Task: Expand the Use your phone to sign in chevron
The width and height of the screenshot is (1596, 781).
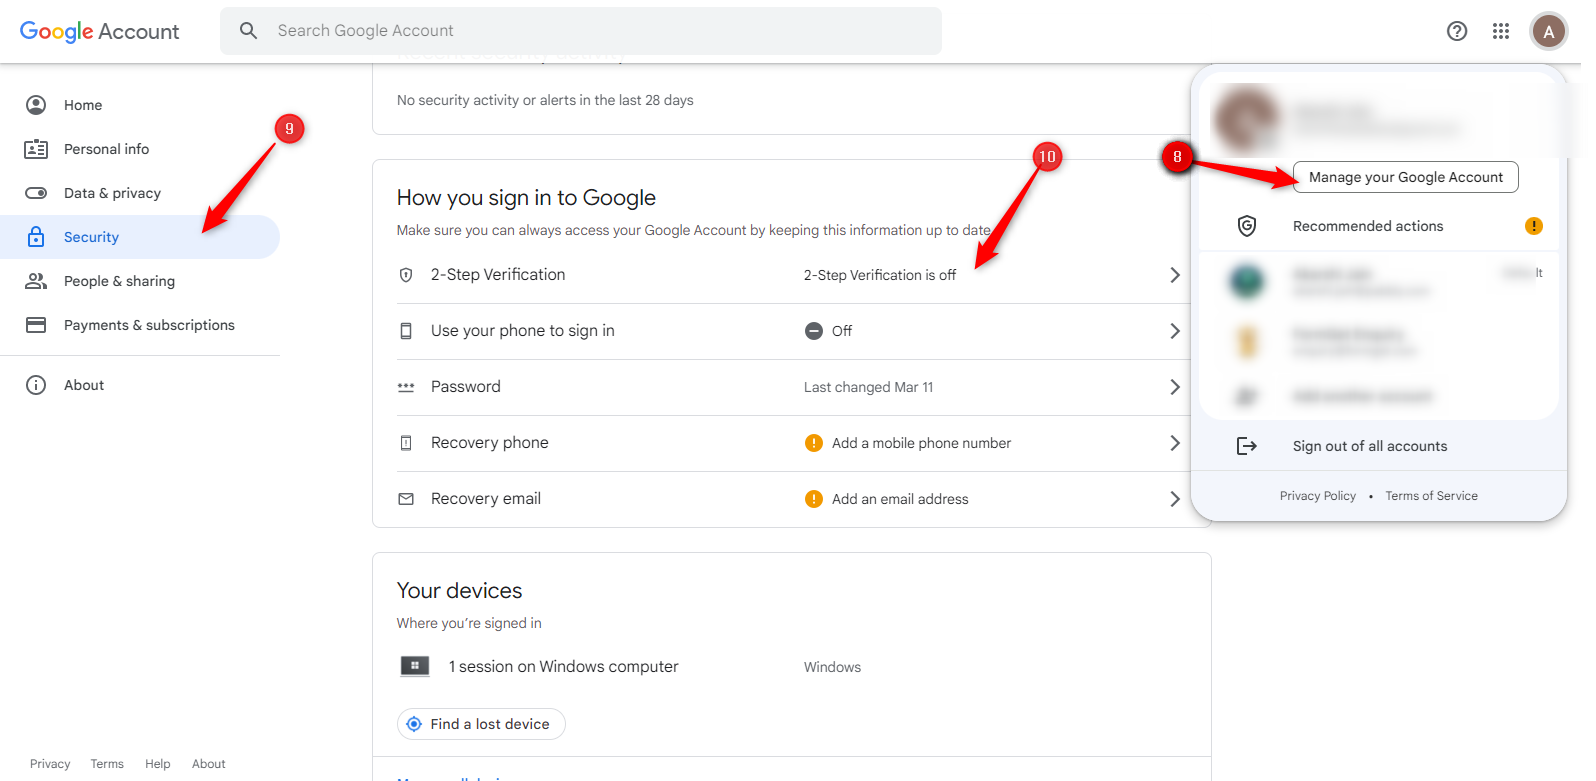Action: (1175, 331)
